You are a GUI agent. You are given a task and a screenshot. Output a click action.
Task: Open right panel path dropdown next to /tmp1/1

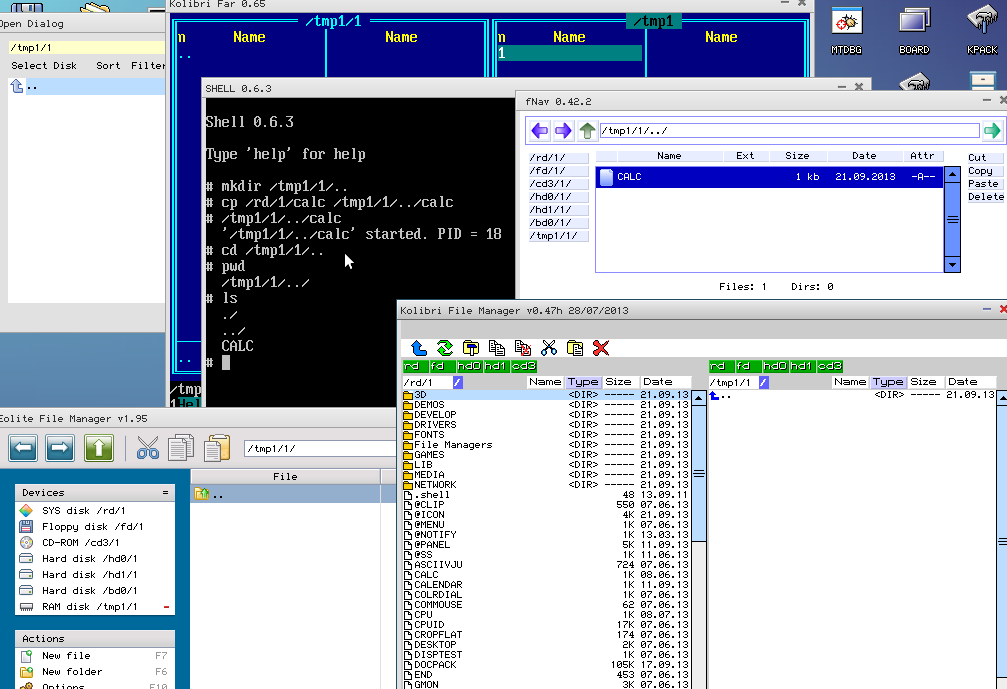[764, 382]
